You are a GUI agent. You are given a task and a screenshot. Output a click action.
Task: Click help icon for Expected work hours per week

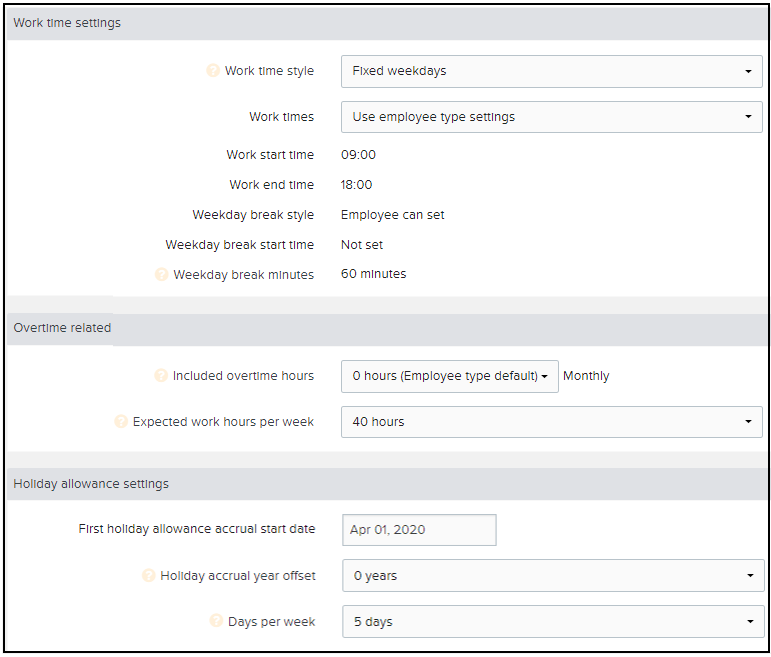click(122, 422)
